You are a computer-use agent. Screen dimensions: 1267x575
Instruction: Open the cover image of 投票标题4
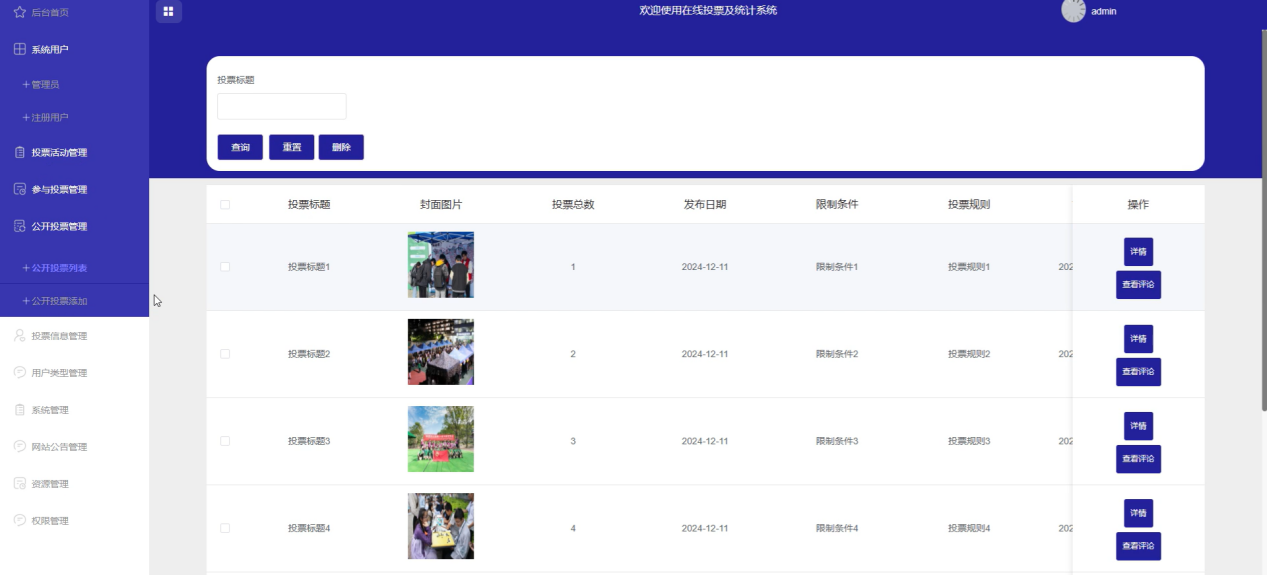(x=441, y=526)
